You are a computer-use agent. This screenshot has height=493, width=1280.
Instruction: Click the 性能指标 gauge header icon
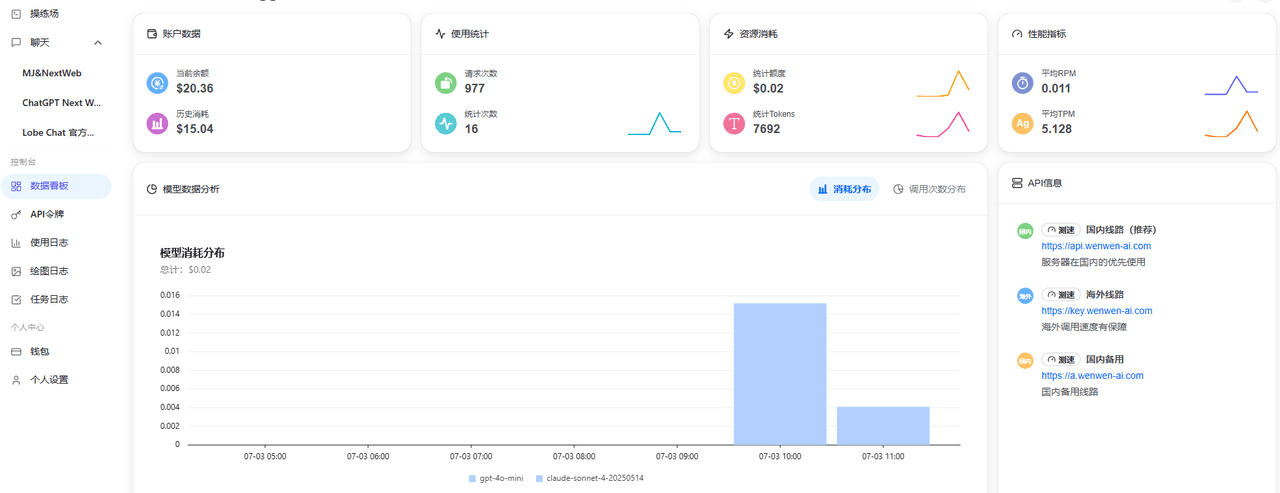pos(1017,34)
